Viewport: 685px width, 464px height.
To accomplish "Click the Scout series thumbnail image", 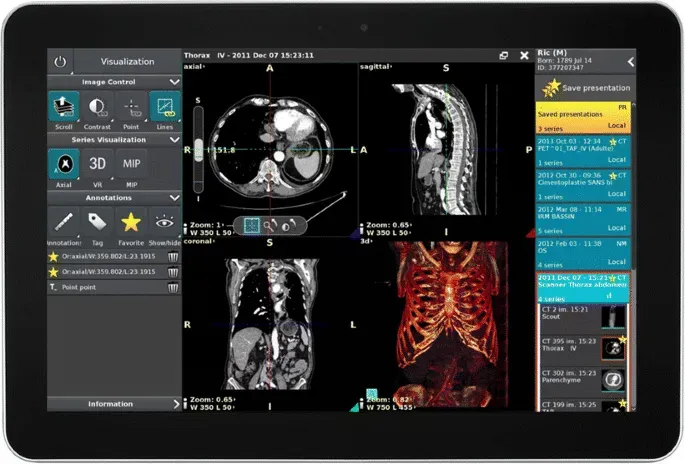I will click(x=613, y=317).
